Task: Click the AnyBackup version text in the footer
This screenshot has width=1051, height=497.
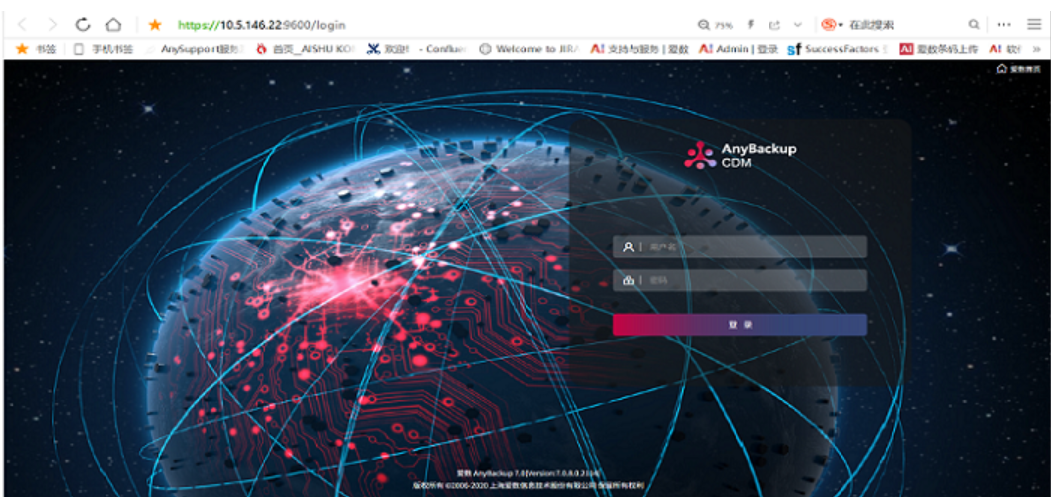Action: (x=528, y=473)
